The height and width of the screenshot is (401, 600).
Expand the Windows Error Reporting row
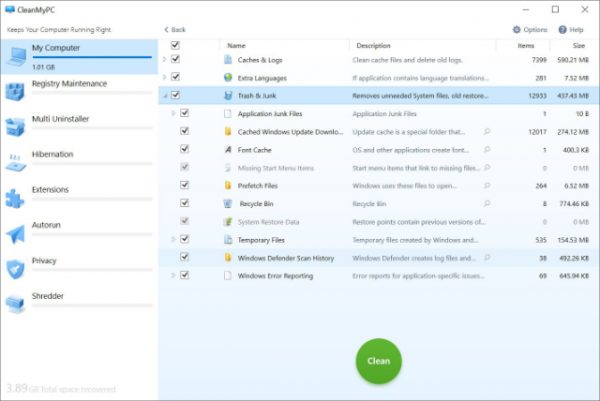point(173,275)
